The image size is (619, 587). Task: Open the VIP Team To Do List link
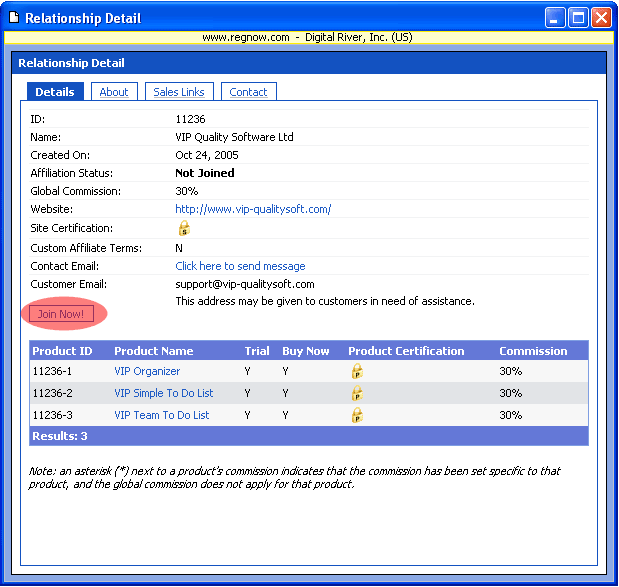coord(162,415)
